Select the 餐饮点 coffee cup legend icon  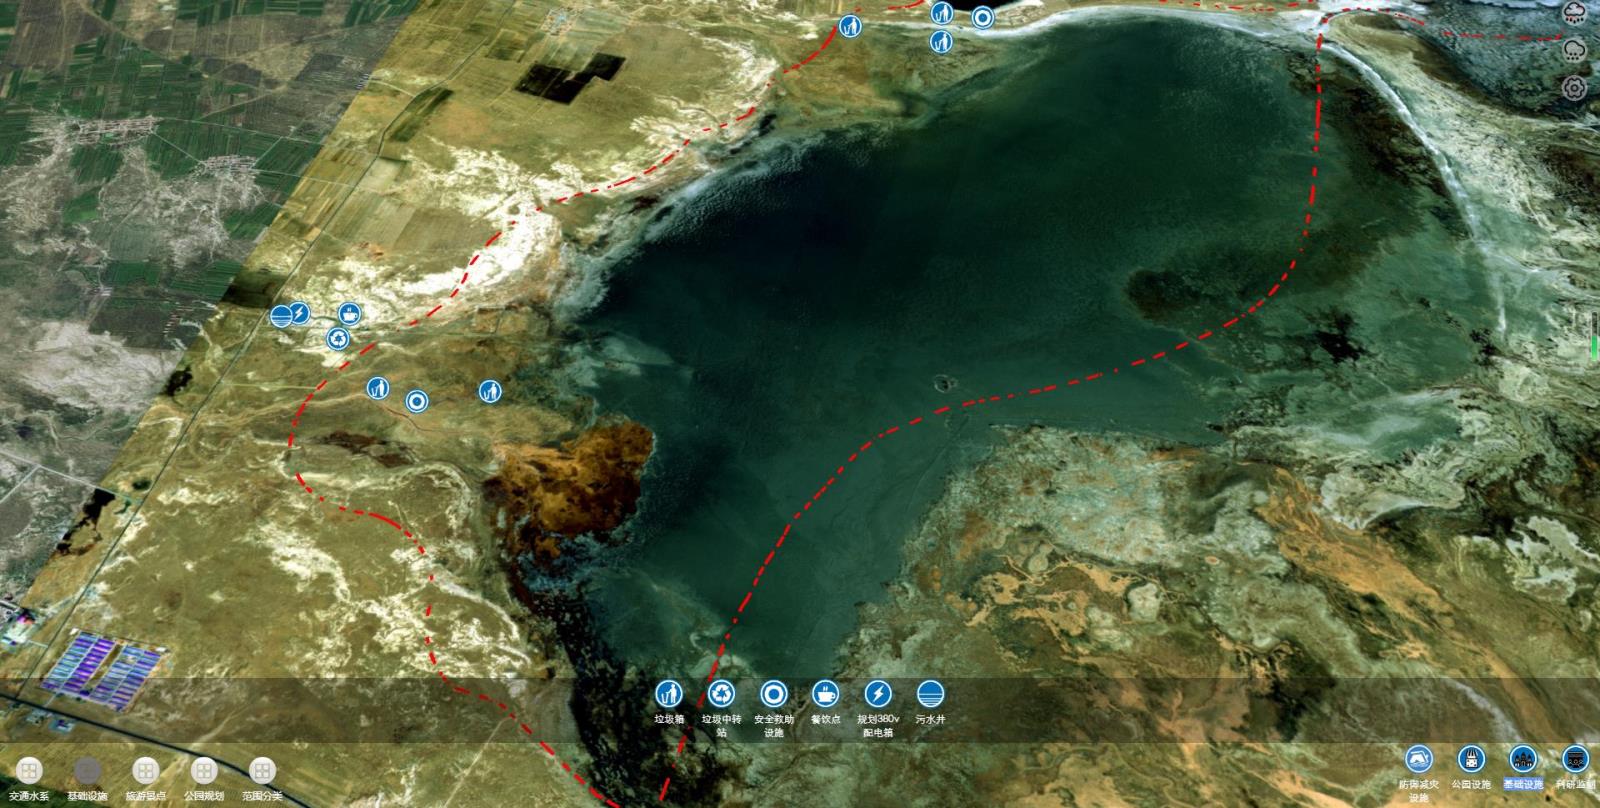tap(825, 694)
